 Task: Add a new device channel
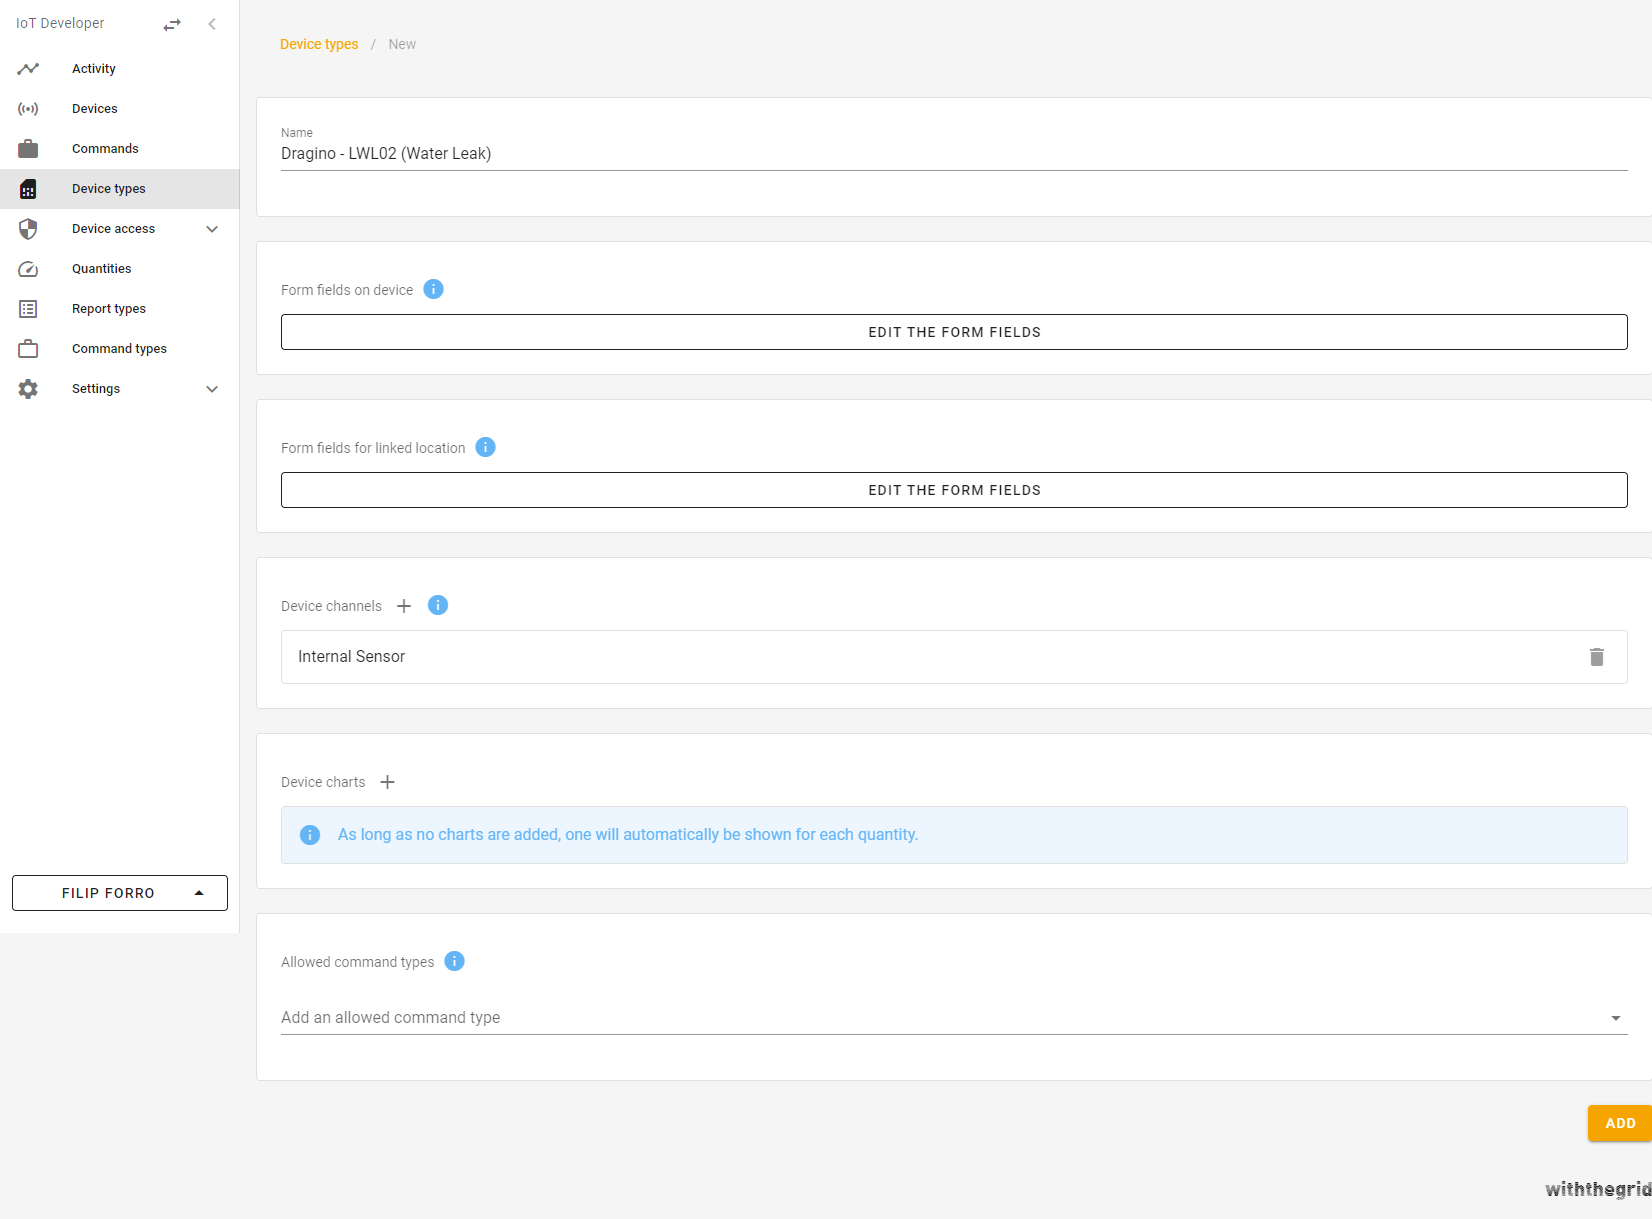click(x=404, y=606)
